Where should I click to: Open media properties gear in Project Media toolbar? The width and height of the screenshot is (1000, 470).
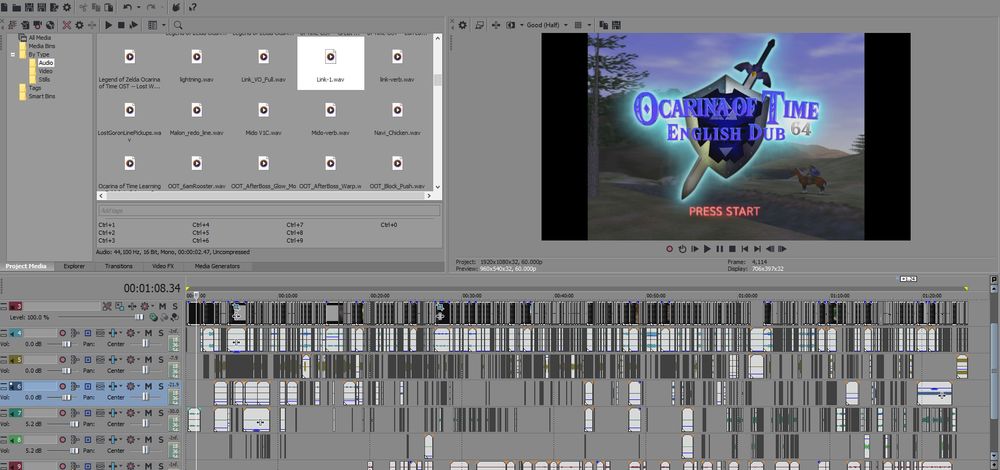[79, 25]
